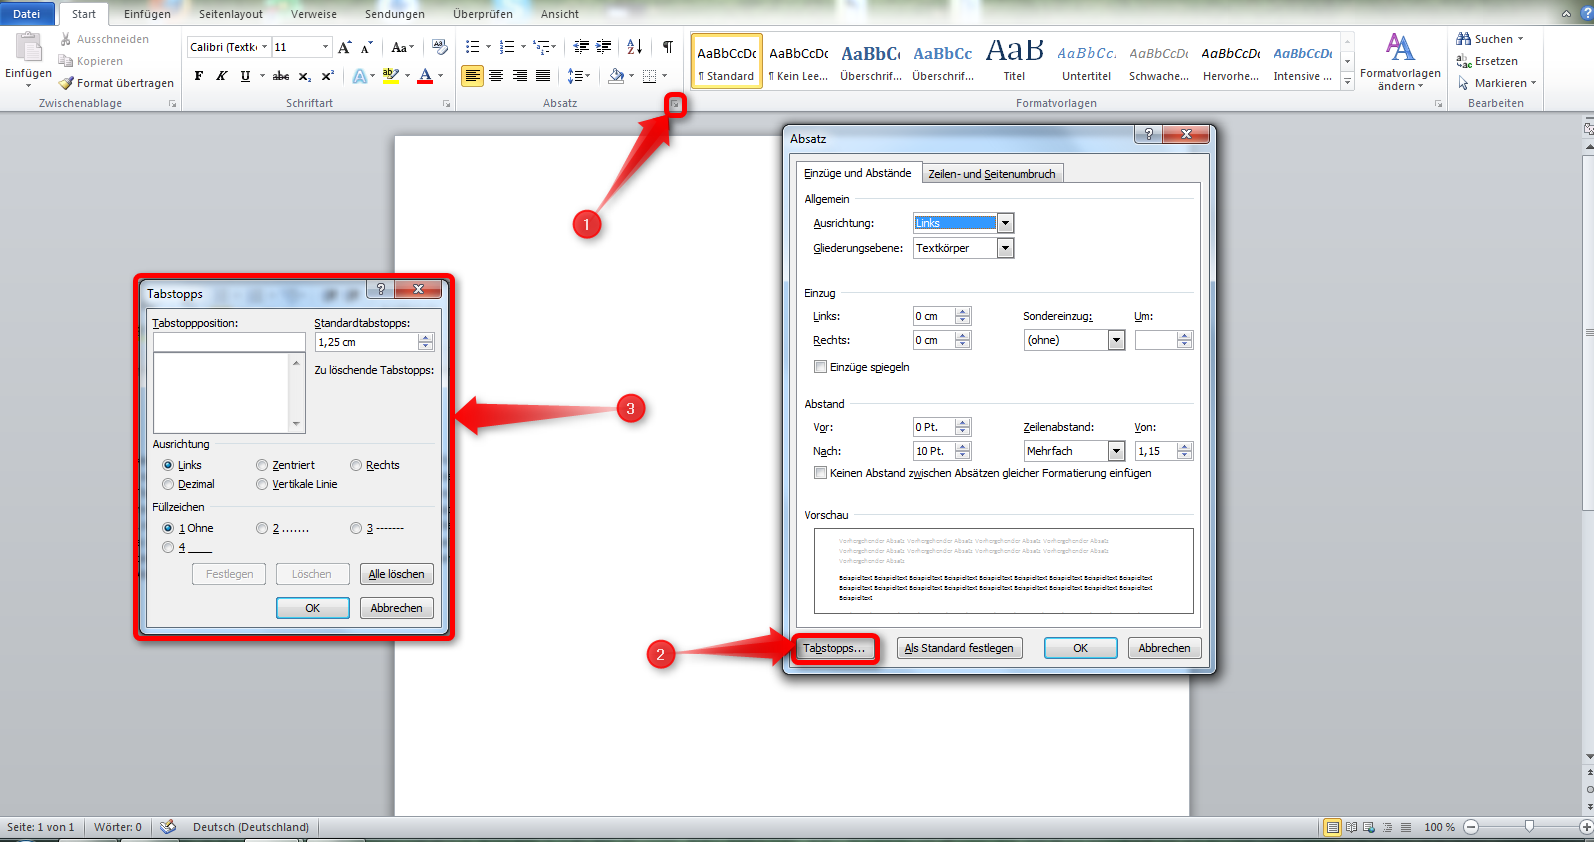The height and width of the screenshot is (842, 1594).
Task: Select Dezimal alignment radio button
Action: 168,484
